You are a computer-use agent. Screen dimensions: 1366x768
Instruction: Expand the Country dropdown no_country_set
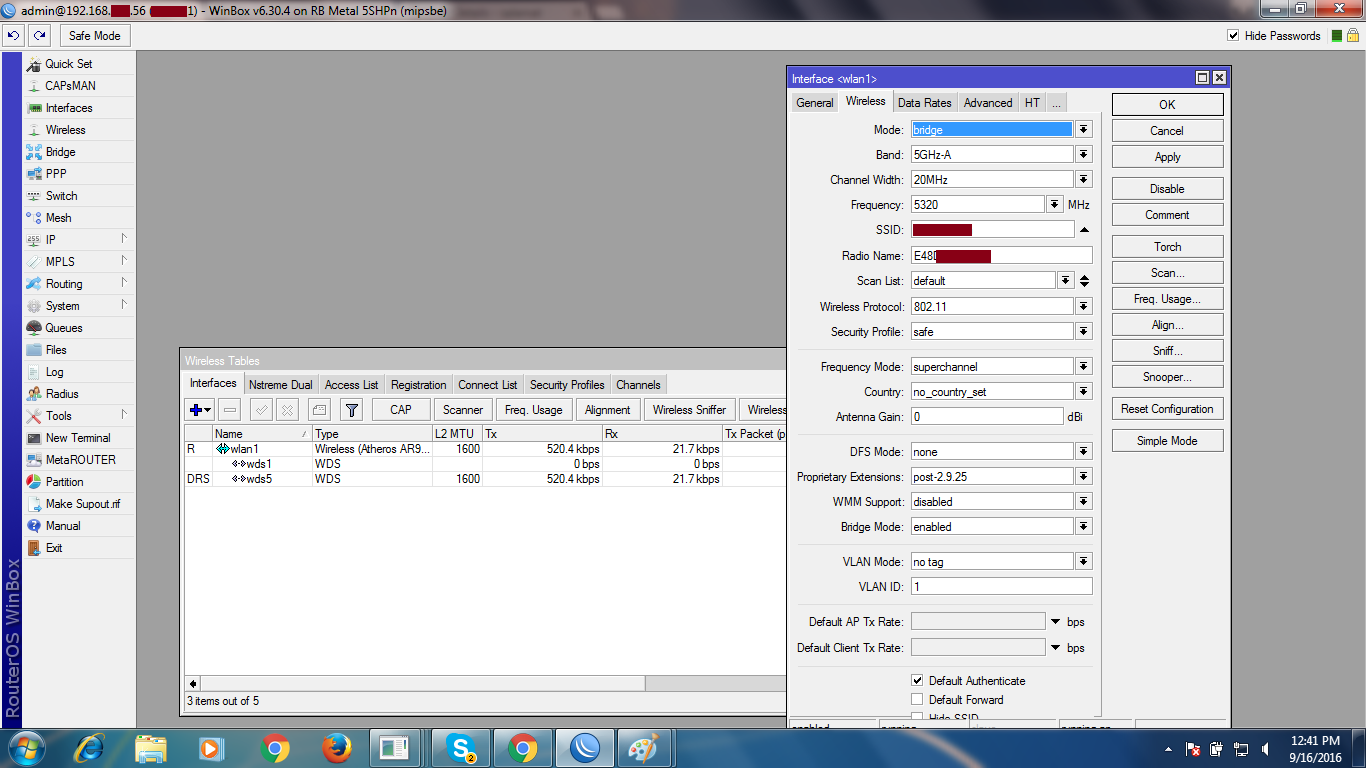point(1083,391)
